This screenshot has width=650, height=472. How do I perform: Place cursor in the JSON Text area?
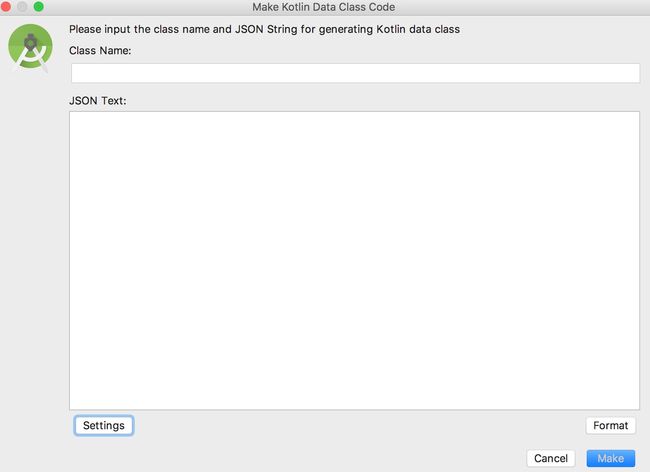coord(354,260)
